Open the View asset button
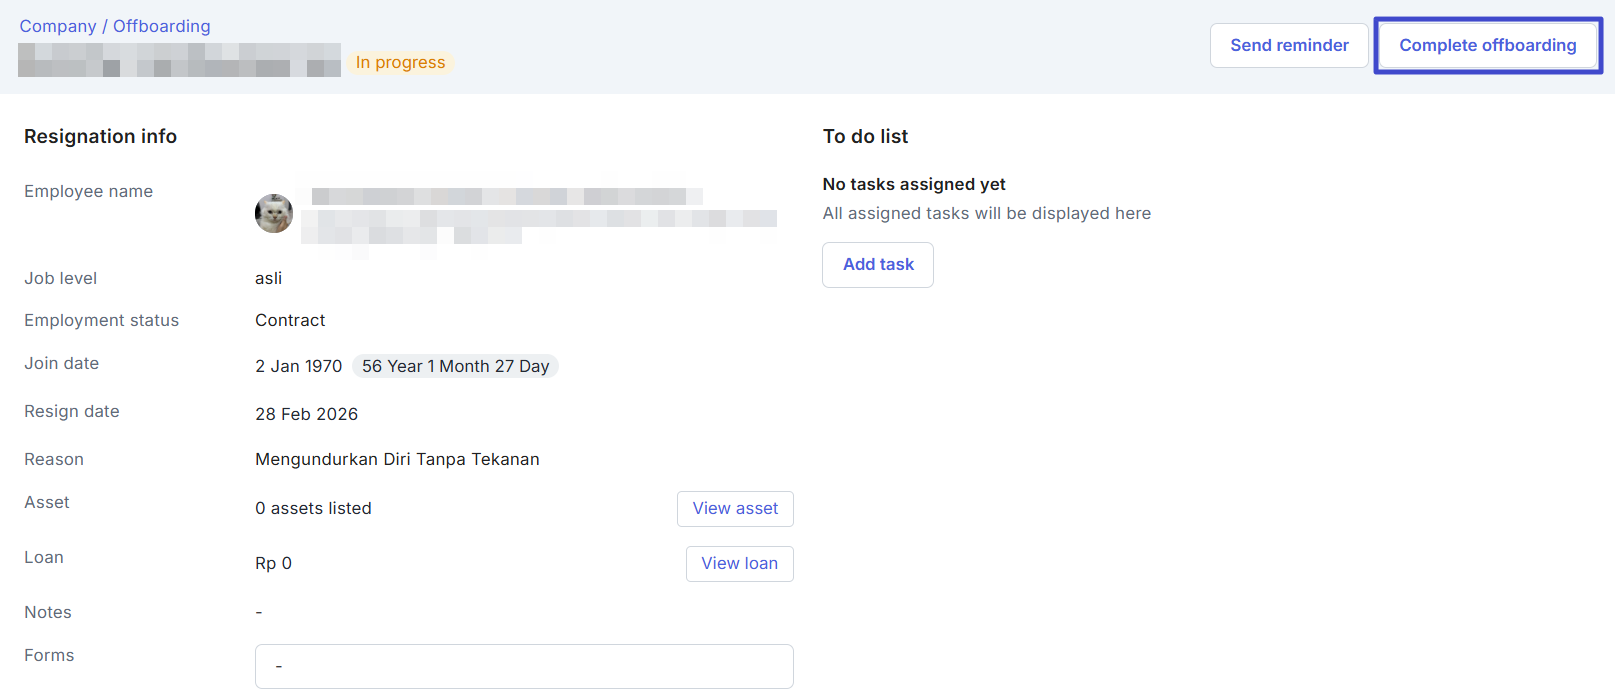The width and height of the screenshot is (1615, 696). point(734,509)
